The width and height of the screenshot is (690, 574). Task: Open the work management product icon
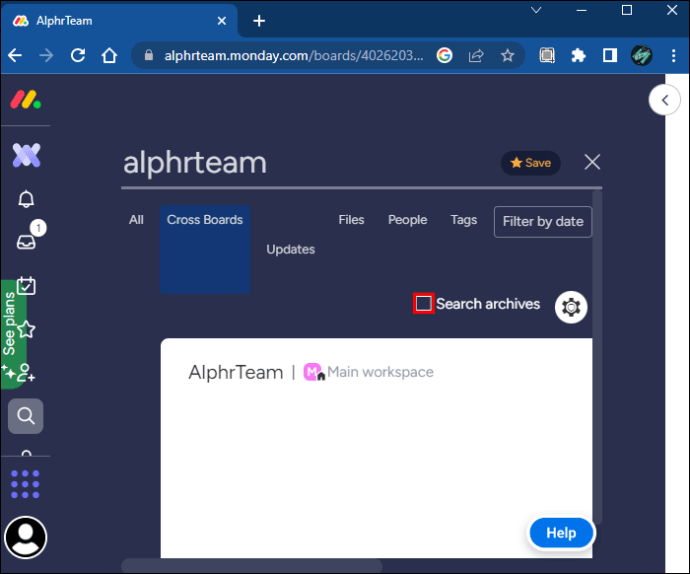pyautogui.click(x=26, y=155)
